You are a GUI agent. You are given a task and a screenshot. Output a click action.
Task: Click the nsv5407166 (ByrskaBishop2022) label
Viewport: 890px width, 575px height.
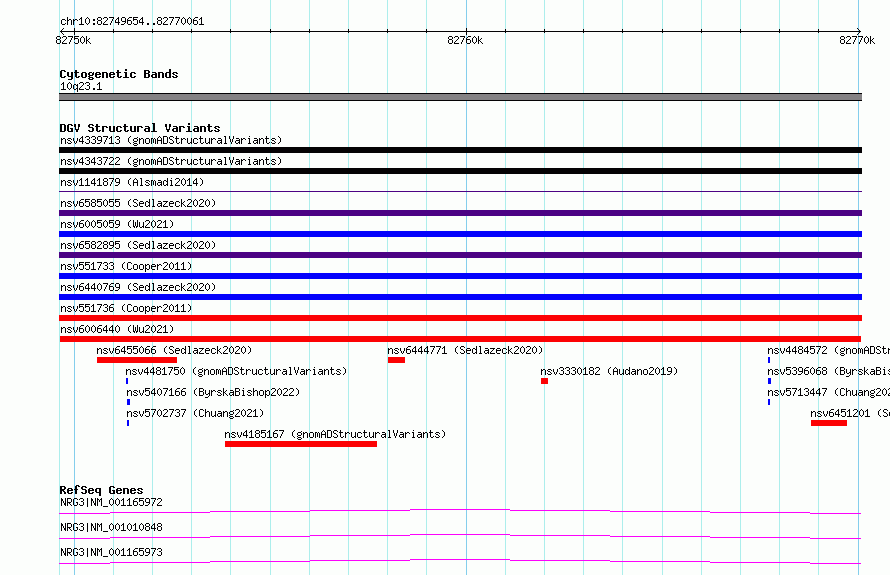[x=213, y=392]
